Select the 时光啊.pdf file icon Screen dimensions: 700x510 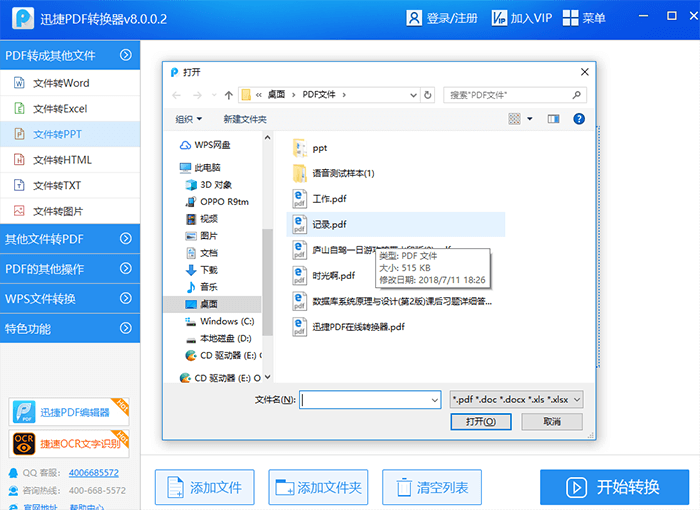tap(300, 276)
